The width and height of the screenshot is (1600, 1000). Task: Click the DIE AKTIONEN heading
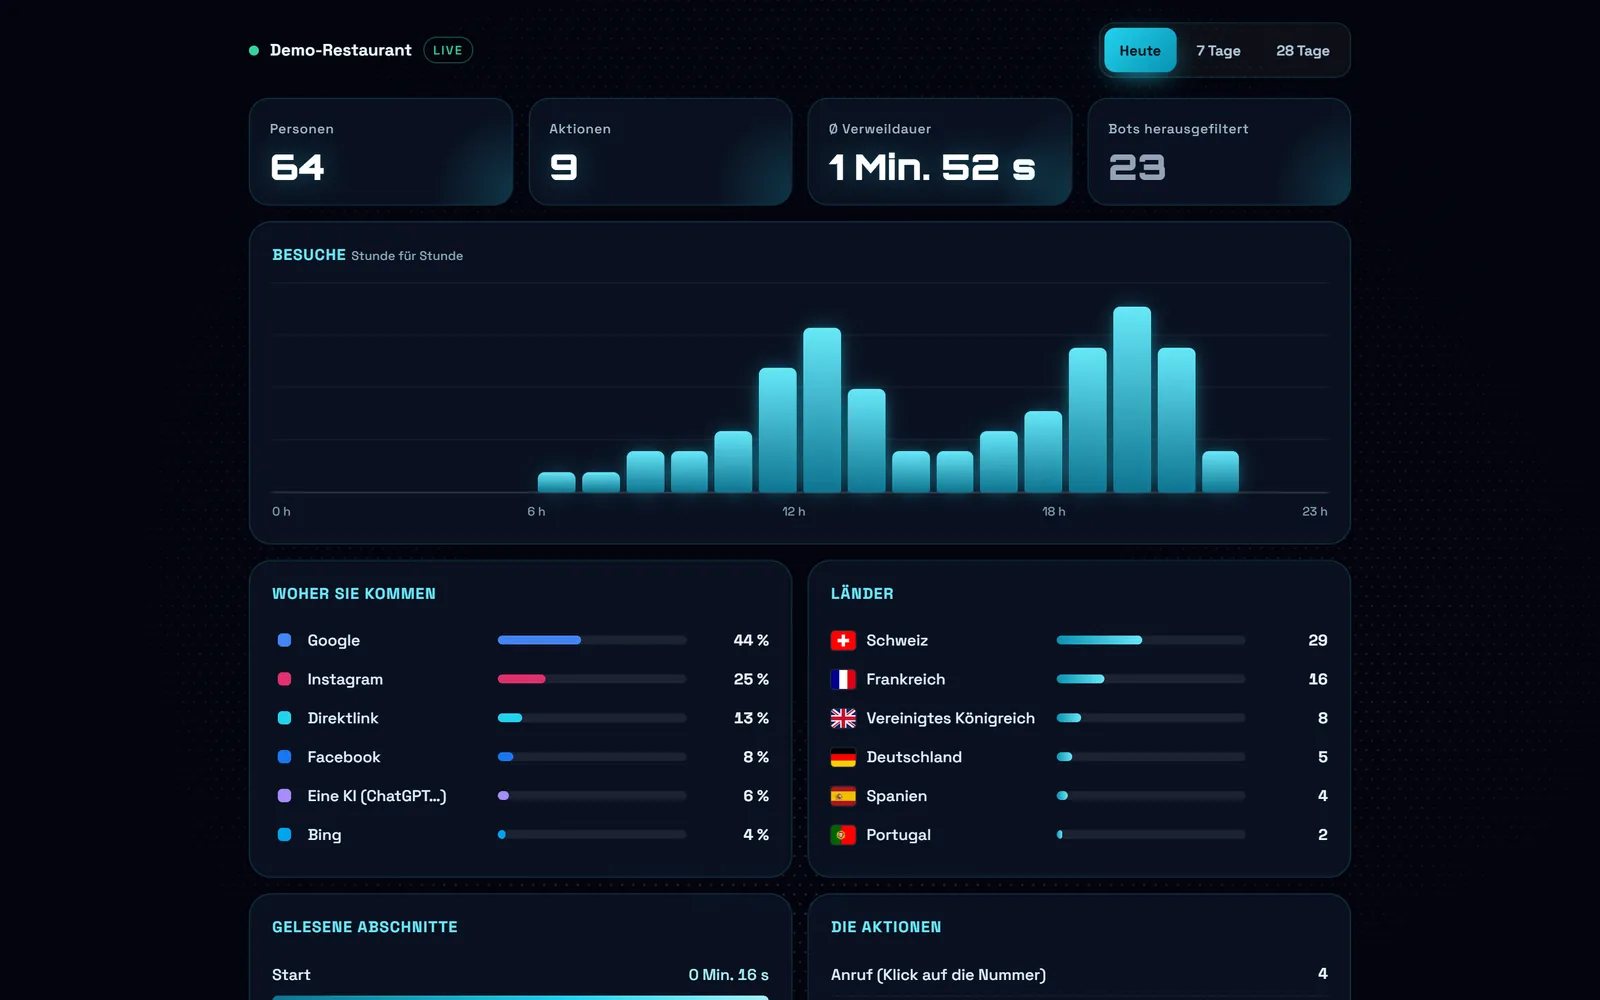click(x=886, y=927)
